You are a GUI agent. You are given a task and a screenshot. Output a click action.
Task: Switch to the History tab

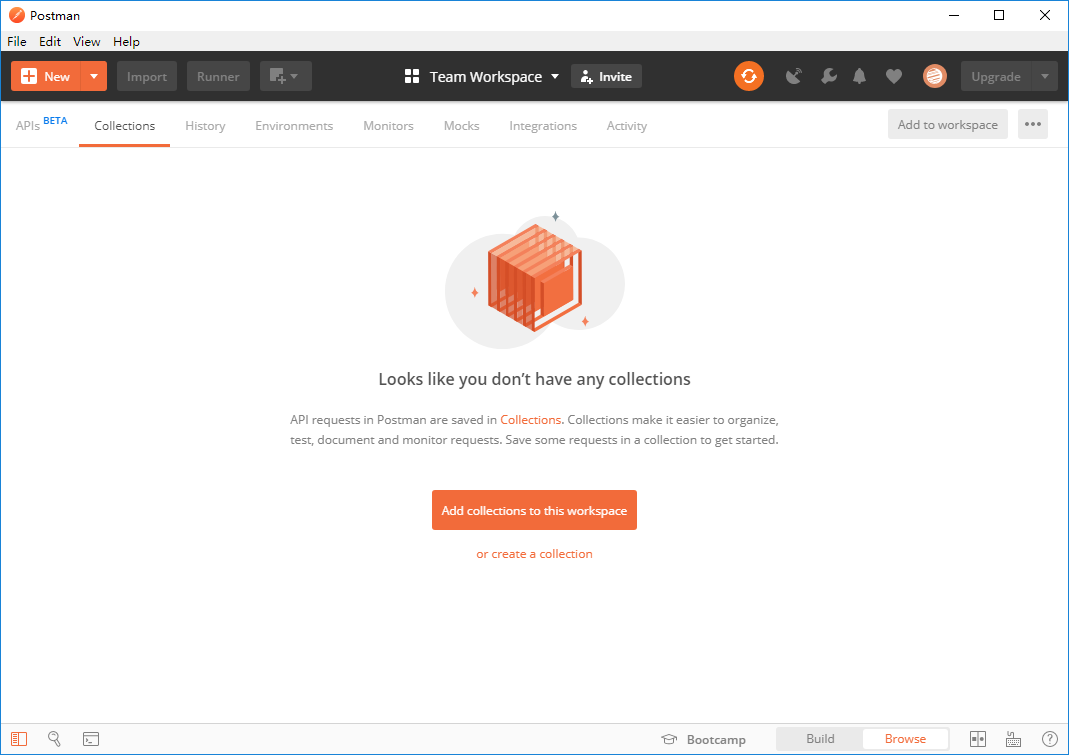pyautogui.click(x=205, y=125)
